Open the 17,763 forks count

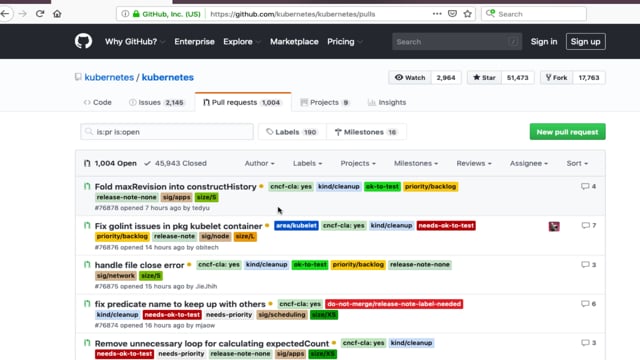click(x=589, y=78)
